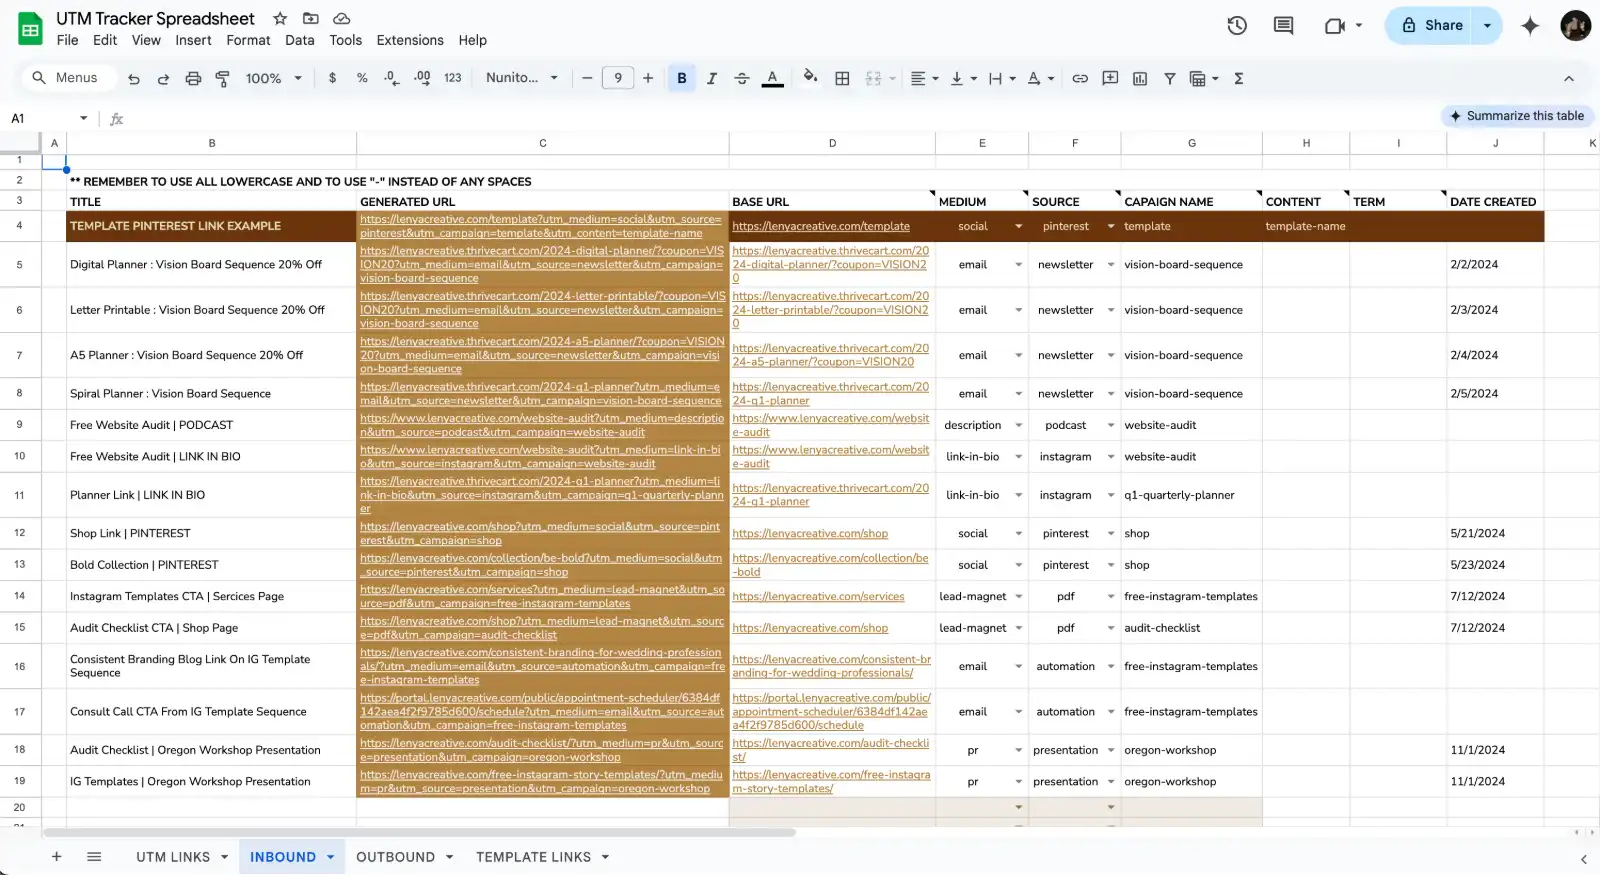
Task: Open the account profile avatar
Action: click(x=1575, y=26)
